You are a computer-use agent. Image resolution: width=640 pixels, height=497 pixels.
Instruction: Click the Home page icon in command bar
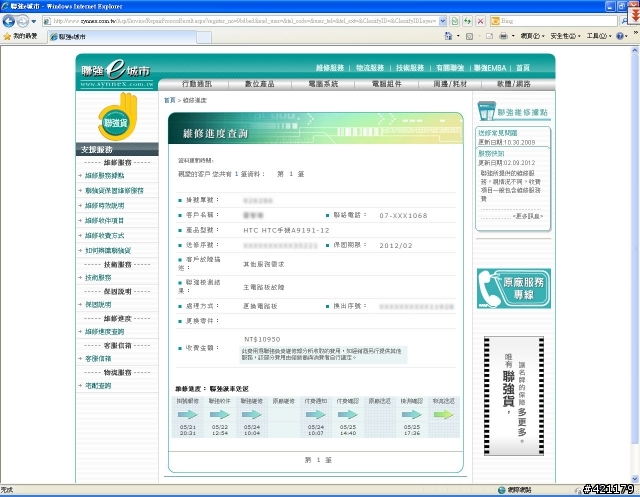coord(448,36)
